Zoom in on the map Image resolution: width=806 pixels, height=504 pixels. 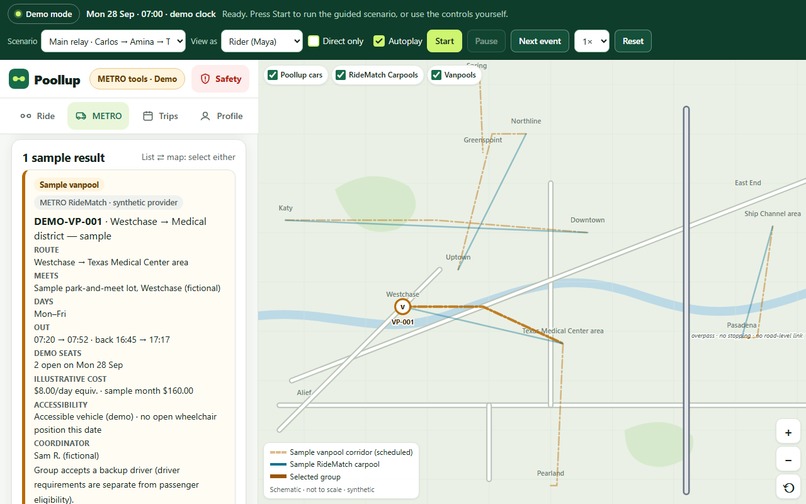point(788,433)
